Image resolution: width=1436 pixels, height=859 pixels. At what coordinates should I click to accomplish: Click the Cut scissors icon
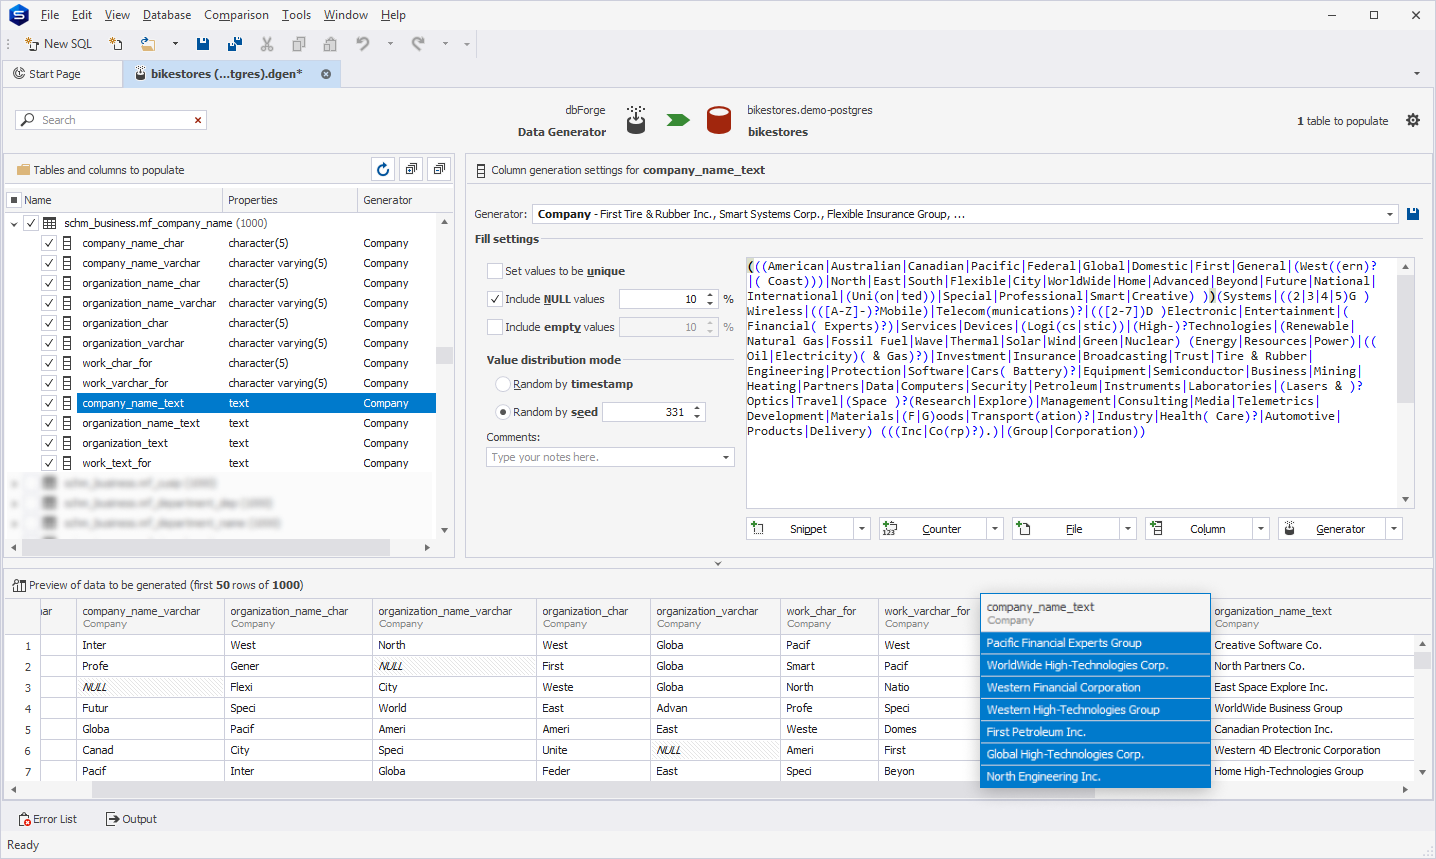tap(267, 44)
